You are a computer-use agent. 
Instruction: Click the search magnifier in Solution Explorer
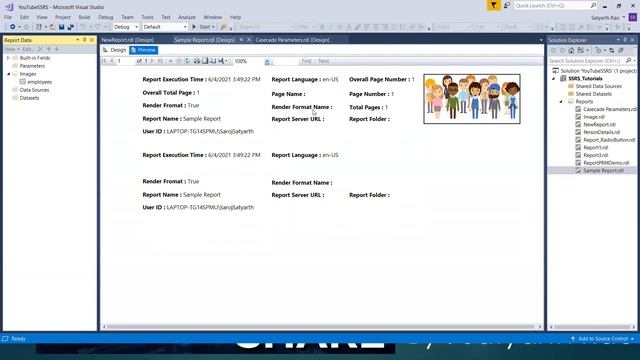pyautogui.click(x=628, y=60)
